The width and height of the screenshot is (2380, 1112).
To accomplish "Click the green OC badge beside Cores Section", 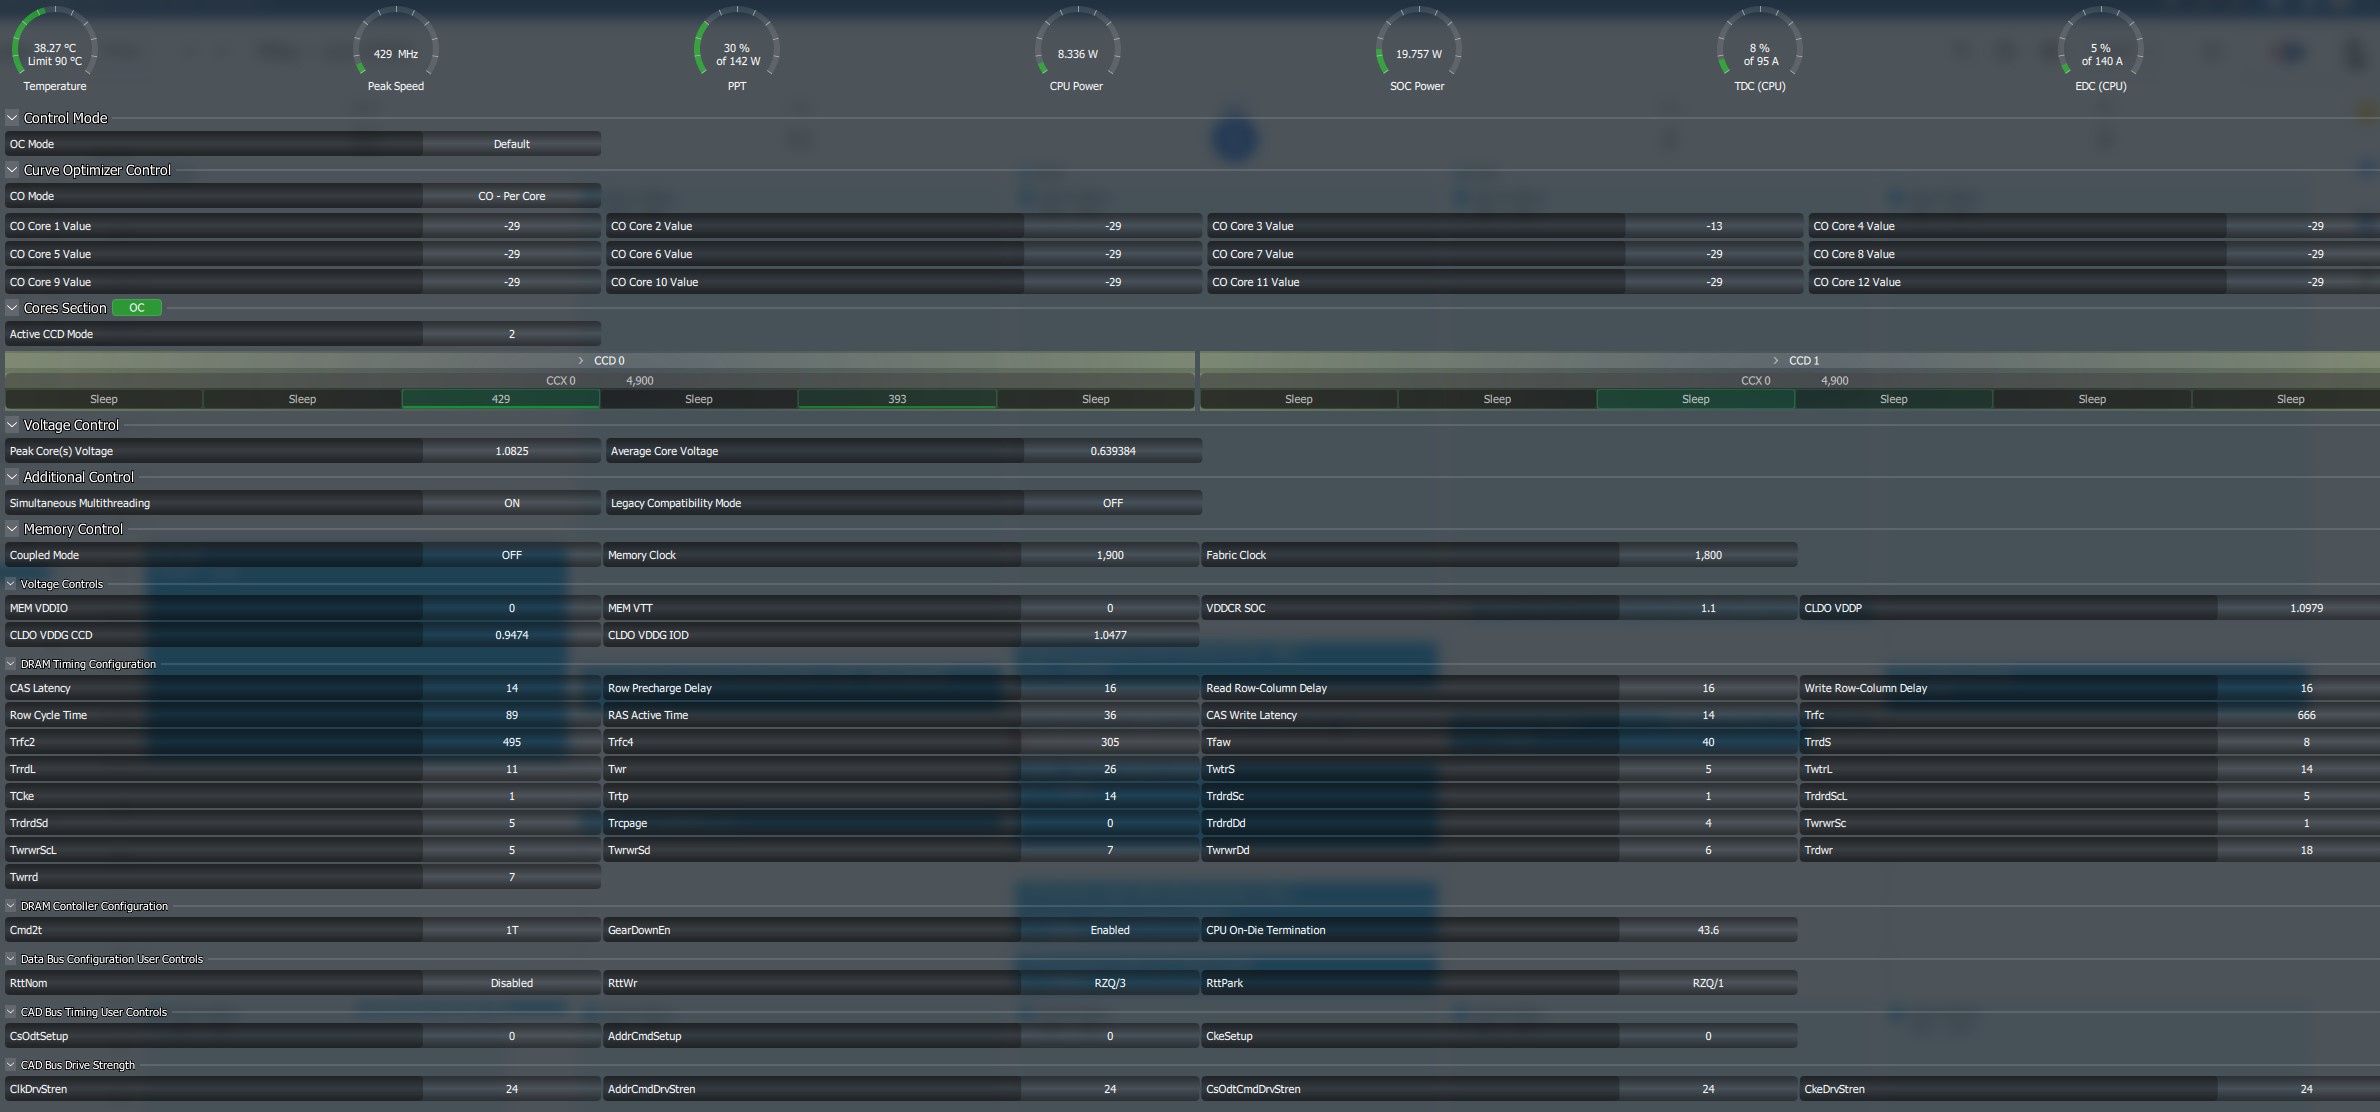I will (x=137, y=308).
